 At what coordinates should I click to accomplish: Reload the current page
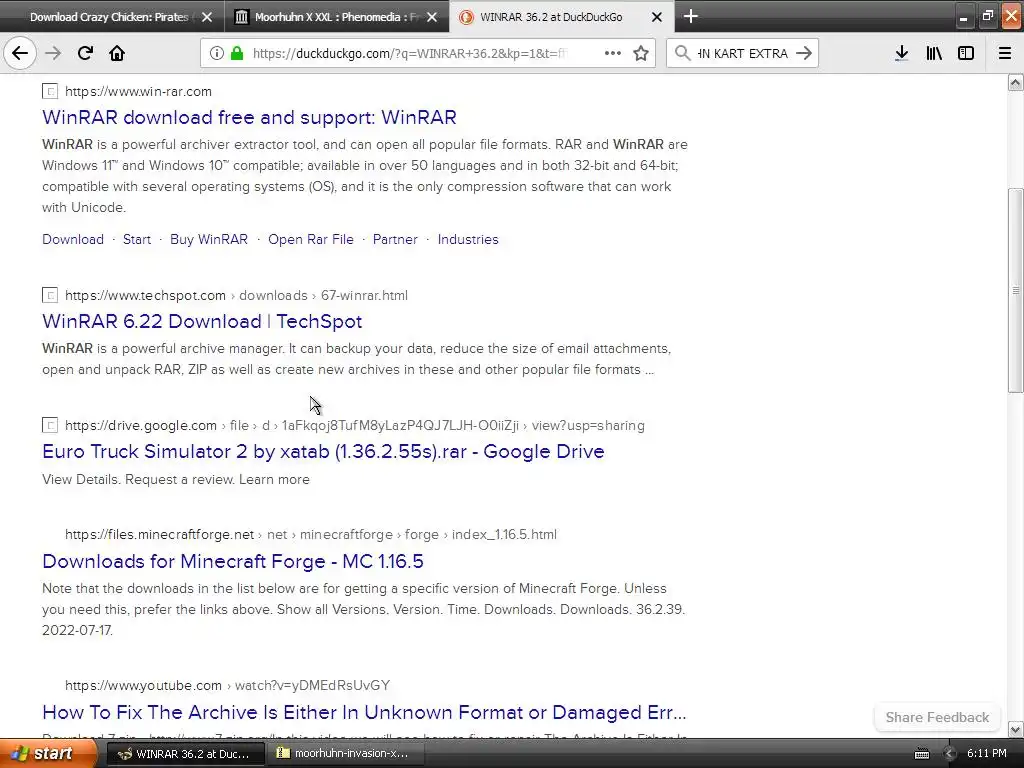(x=85, y=53)
